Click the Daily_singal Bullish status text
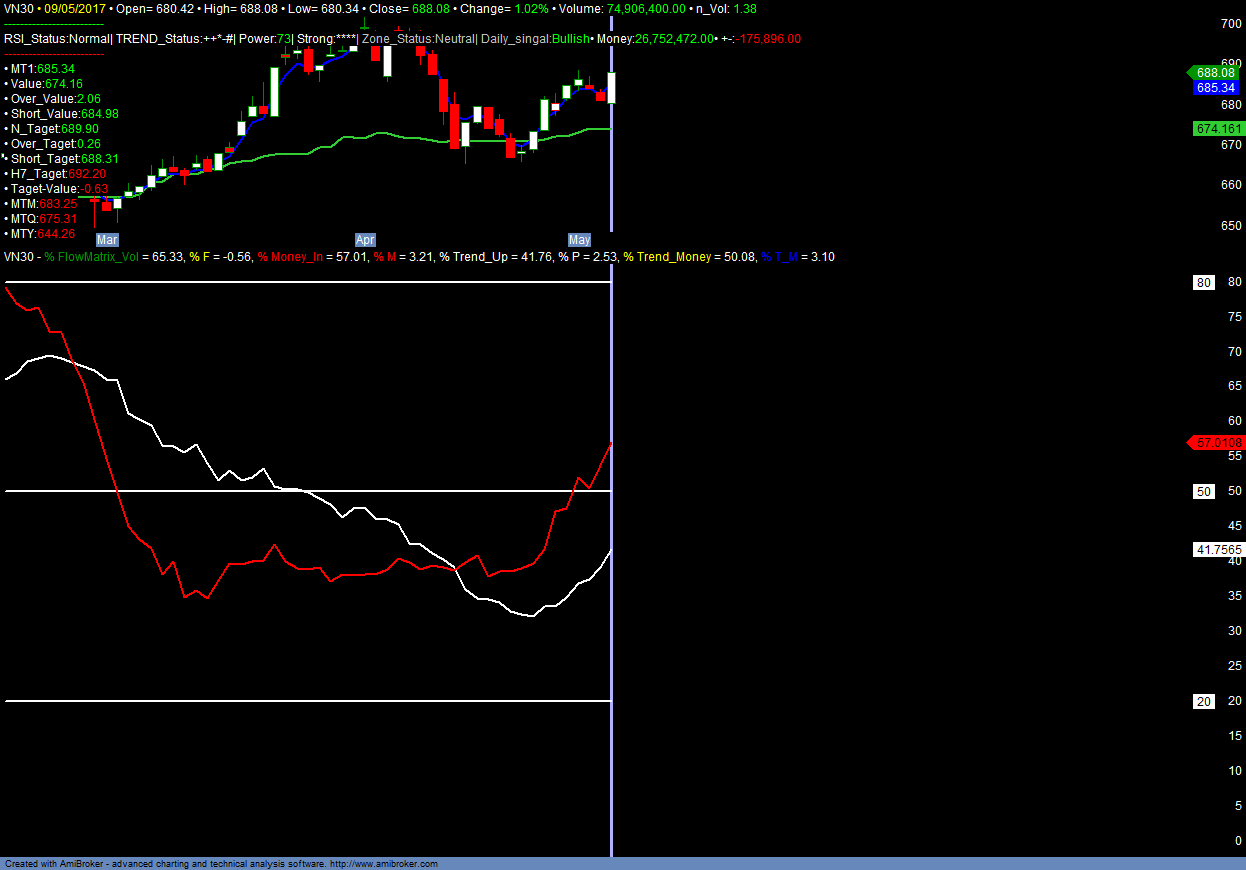 click(x=536, y=39)
